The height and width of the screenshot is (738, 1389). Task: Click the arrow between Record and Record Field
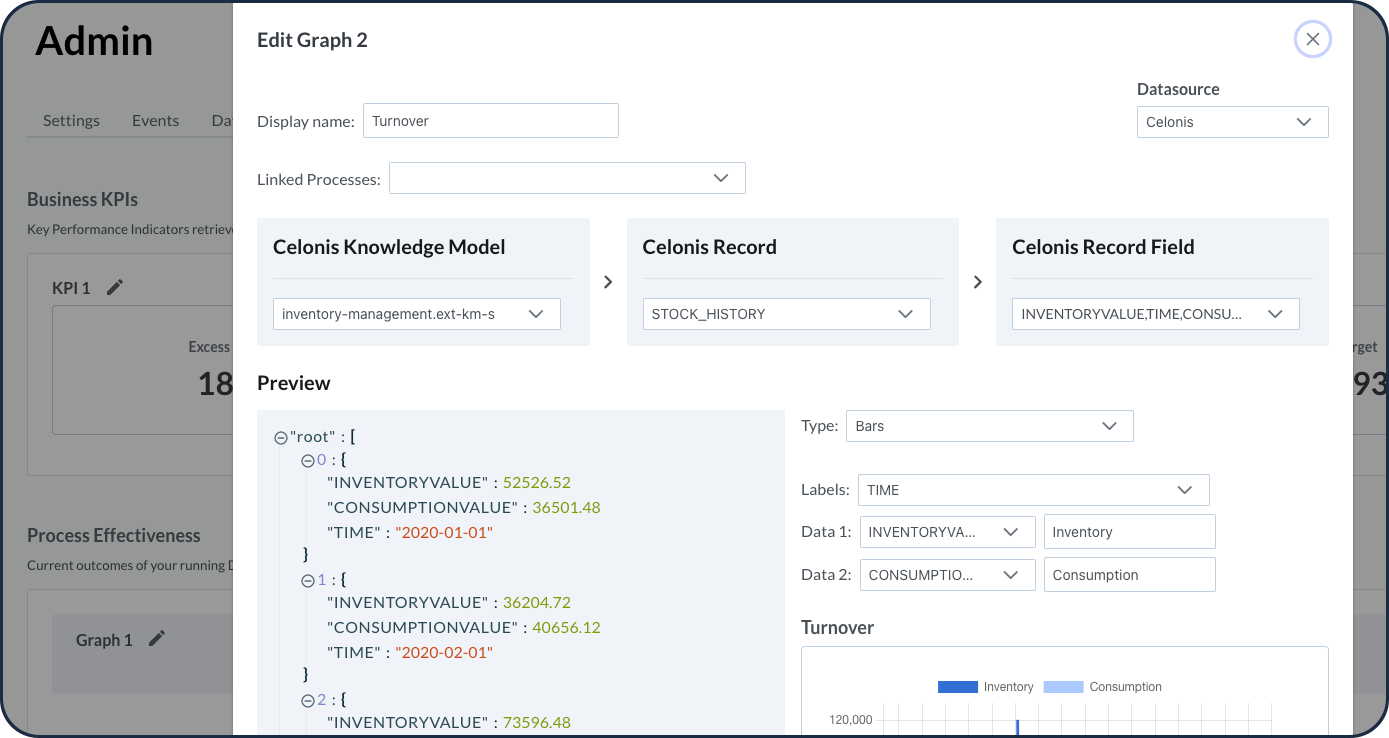[x=978, y=283]
